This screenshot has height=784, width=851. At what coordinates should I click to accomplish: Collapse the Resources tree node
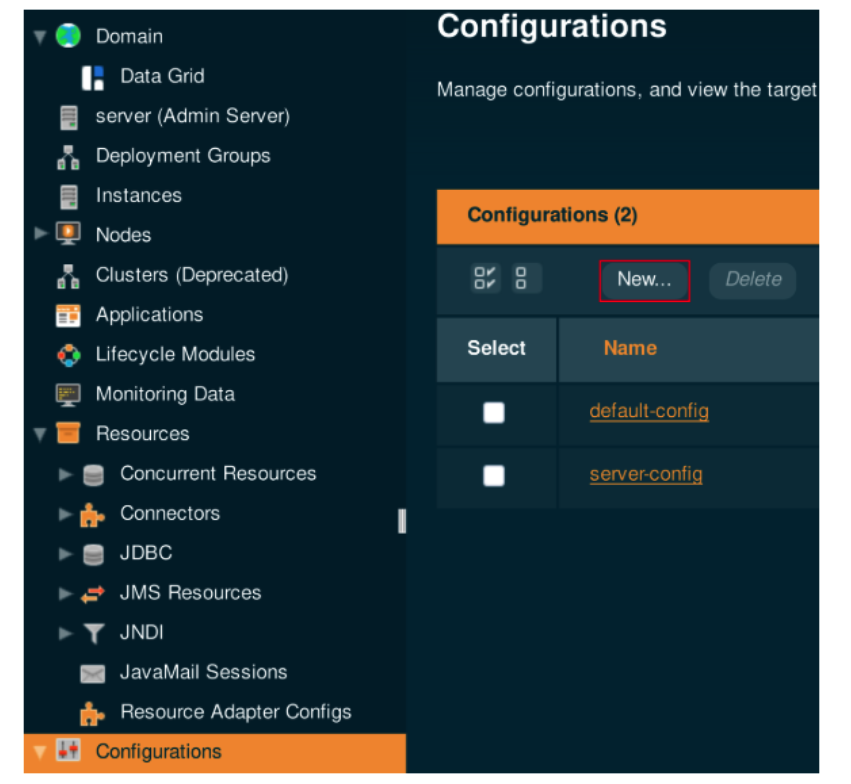click(x=41, y=435)
